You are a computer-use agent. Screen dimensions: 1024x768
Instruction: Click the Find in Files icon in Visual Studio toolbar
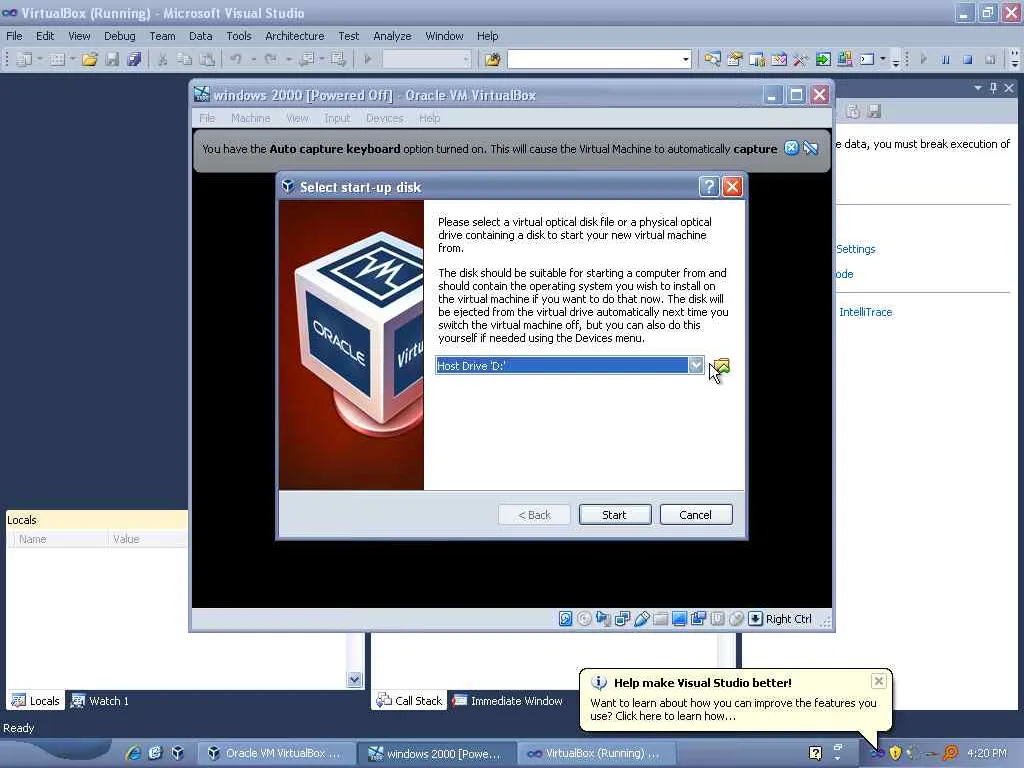tap(492, 59)
